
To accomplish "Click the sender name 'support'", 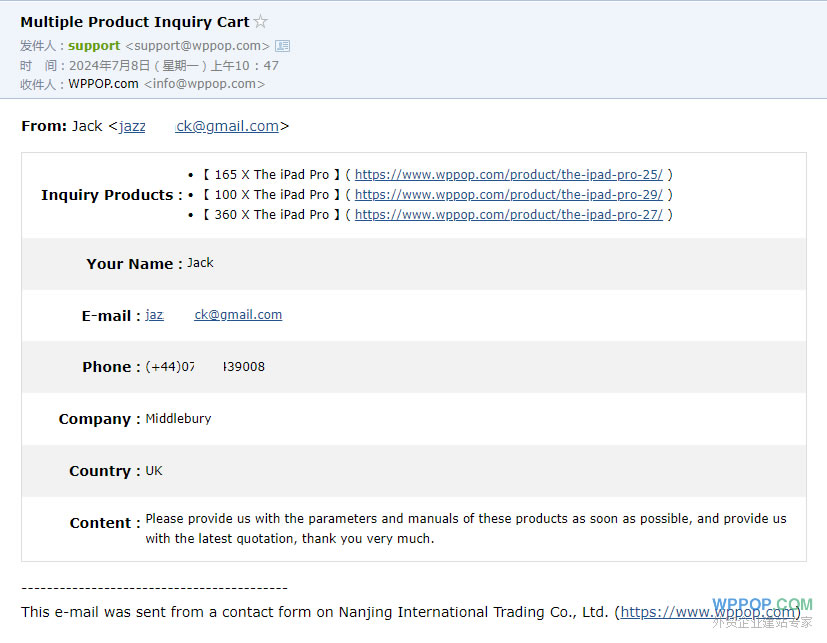I will click(94, 46).
